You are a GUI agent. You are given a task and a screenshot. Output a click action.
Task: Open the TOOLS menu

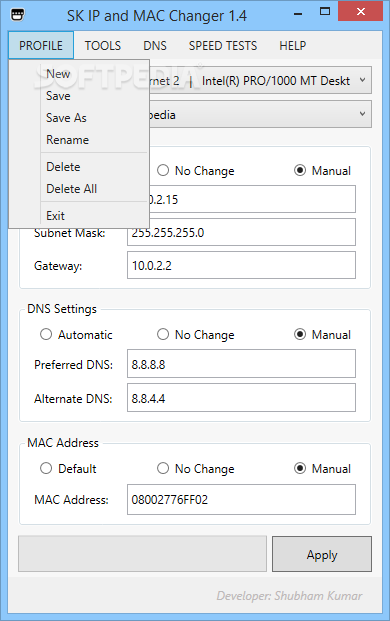(x=103, y=46)
